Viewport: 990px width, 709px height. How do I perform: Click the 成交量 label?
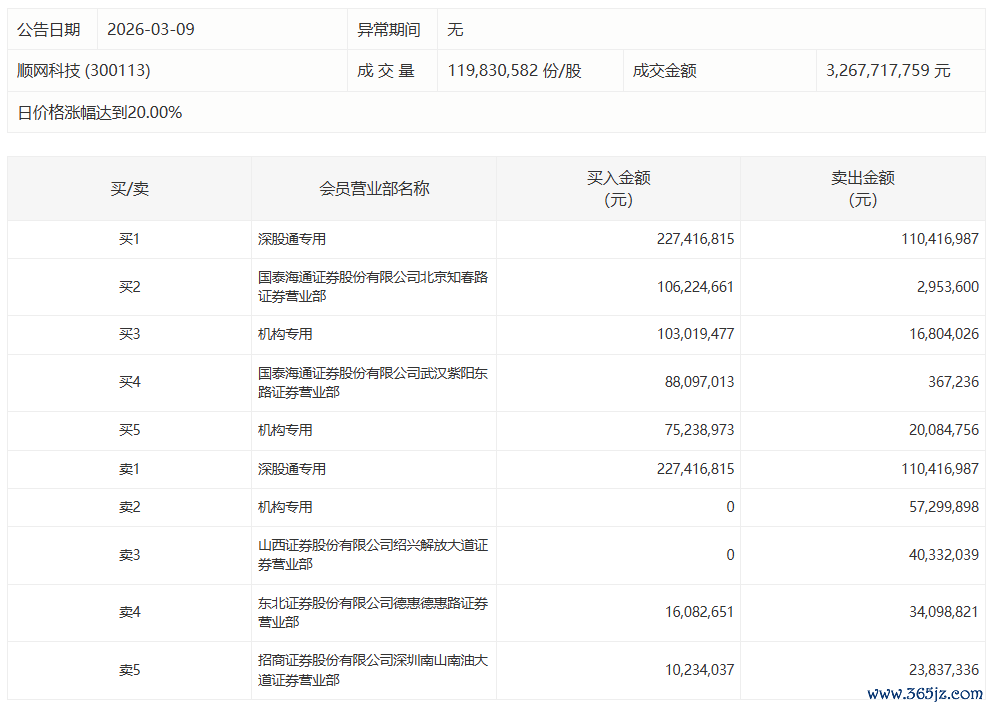point(386,71)
